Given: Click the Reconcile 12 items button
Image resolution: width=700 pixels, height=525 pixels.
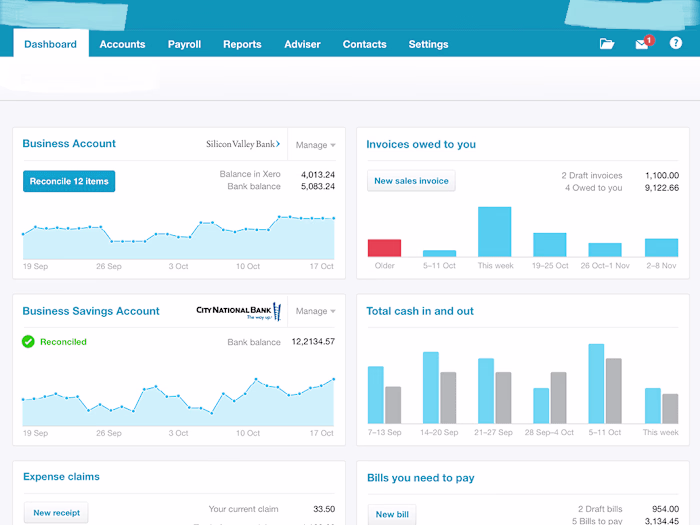Looking at the screenshot, I should 69,181.
